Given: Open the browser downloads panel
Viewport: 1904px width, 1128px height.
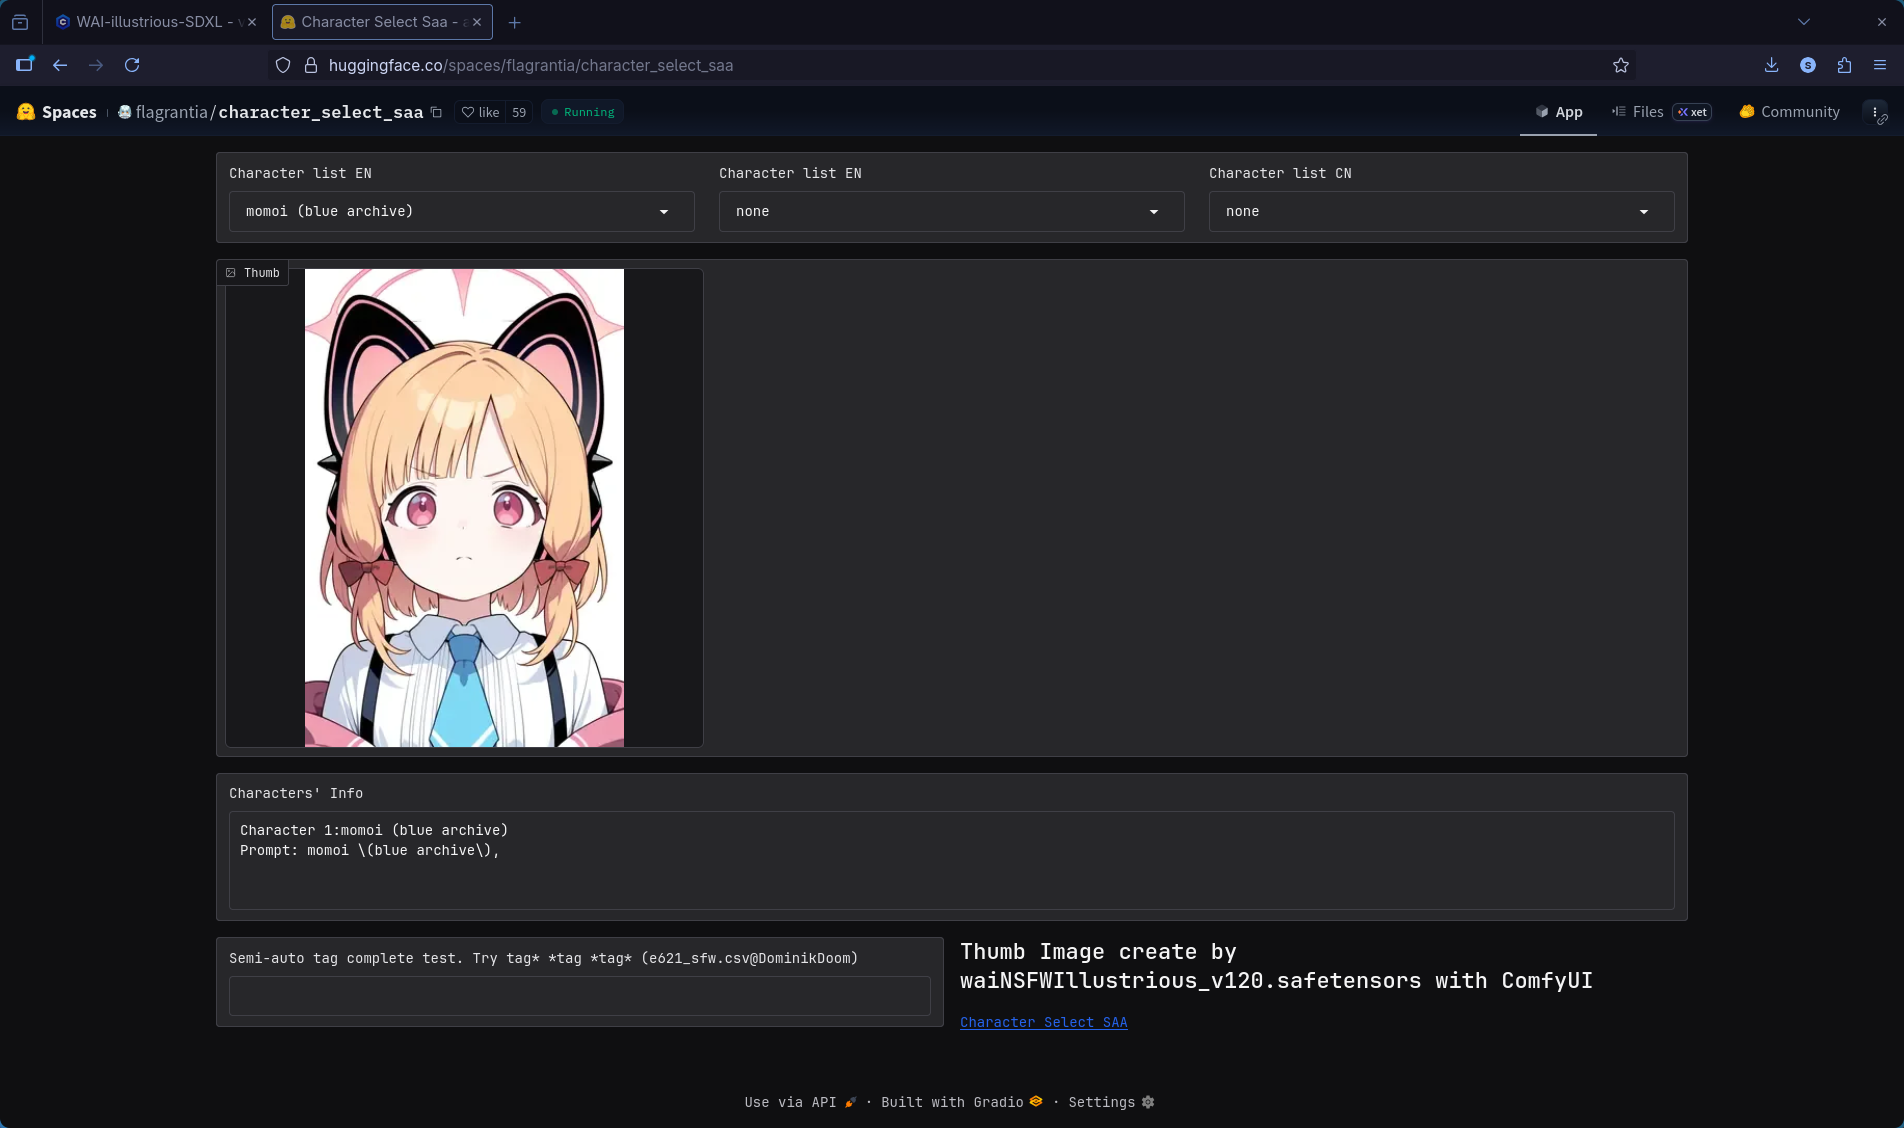Looking at the screenshot, I should [x=1771, y=65].
